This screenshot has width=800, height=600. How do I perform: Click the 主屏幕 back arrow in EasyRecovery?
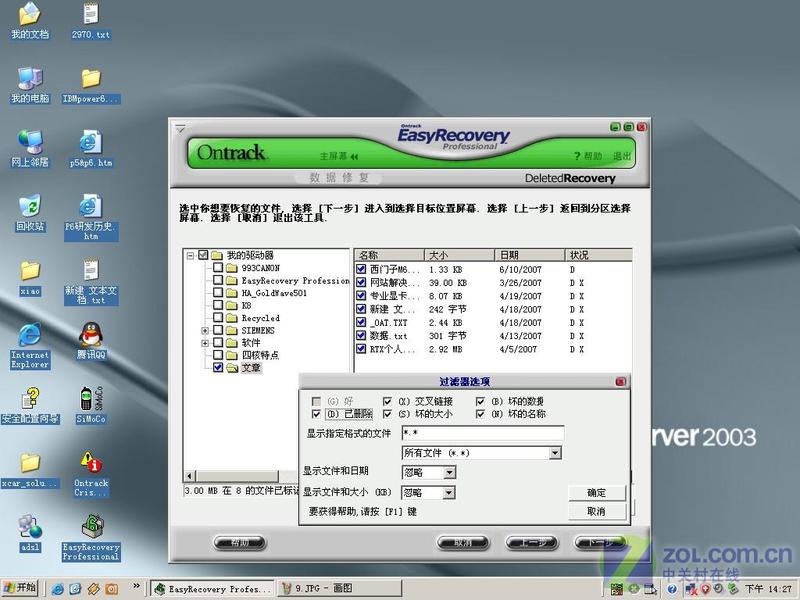click(339, 156)
